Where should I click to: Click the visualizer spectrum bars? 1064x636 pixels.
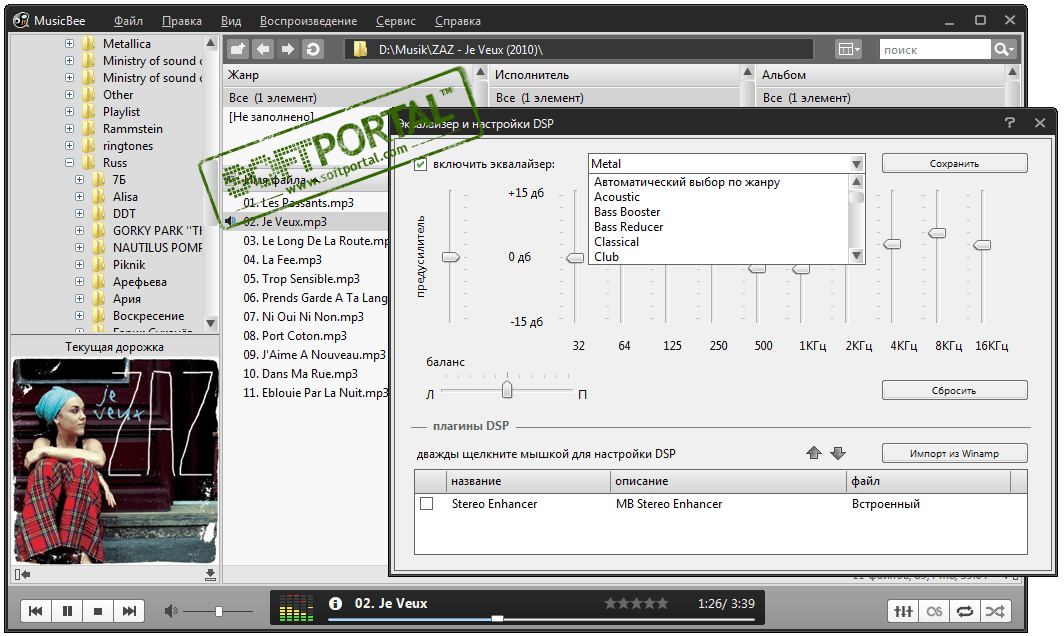tap(297, 607)
